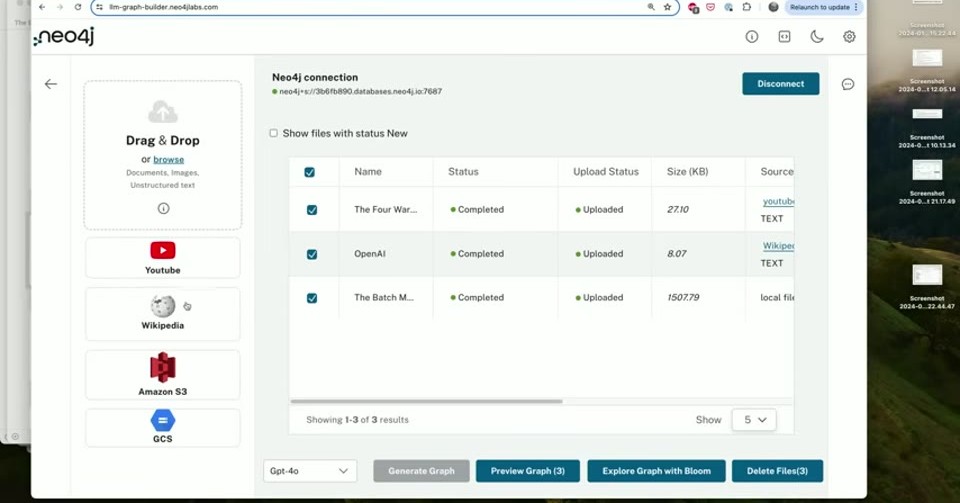Select the Wikipedia source tile
The width and height of the screenshot is (960, 503).
[162, 314]
